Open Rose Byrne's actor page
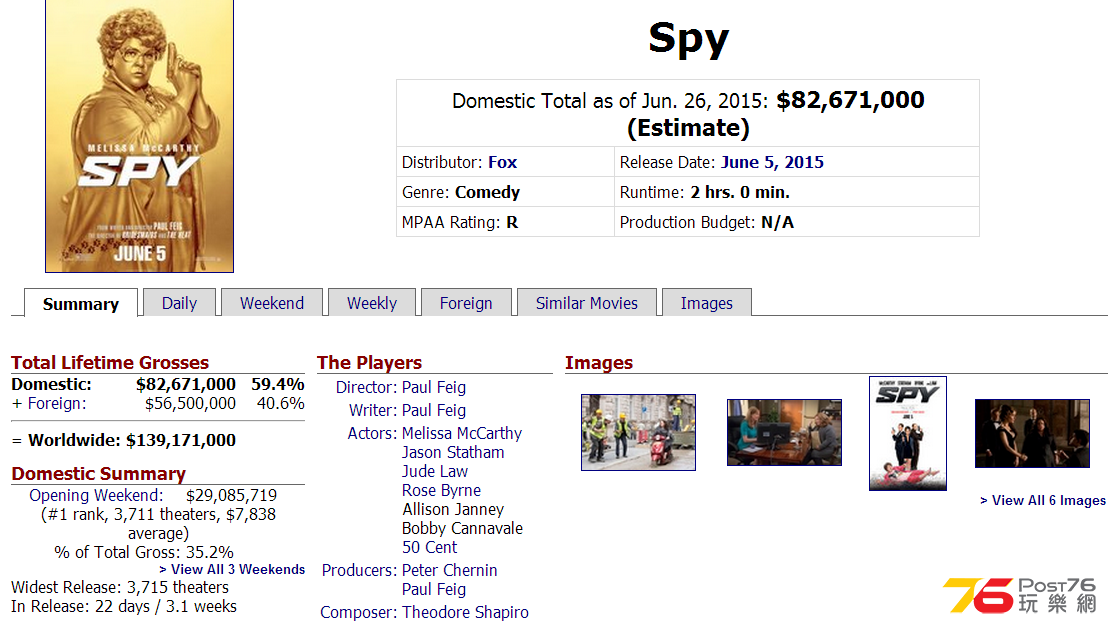The image size is (1113, 626). [x=442, y=490]
